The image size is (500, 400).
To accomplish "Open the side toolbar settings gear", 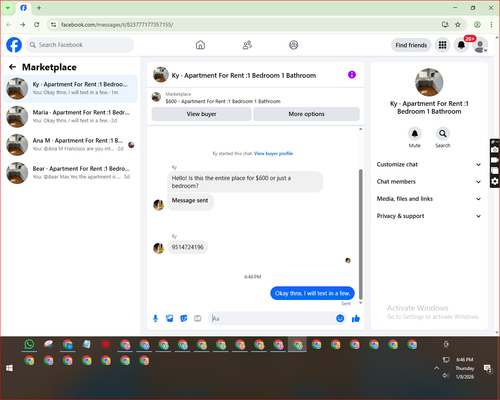I will click(495, 181).
